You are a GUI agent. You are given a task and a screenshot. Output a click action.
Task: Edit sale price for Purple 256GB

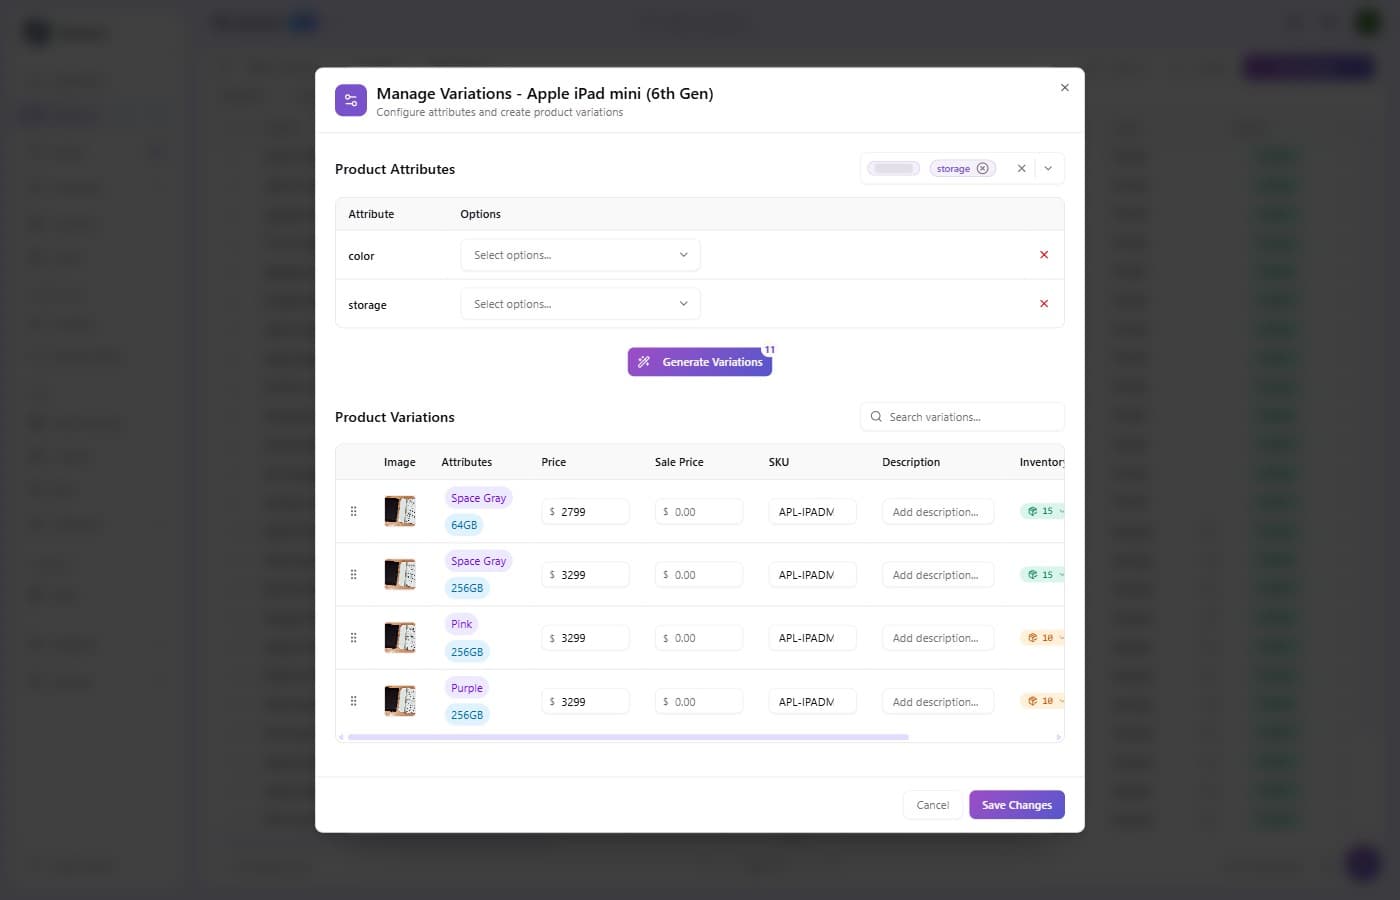tap(699, 702)
